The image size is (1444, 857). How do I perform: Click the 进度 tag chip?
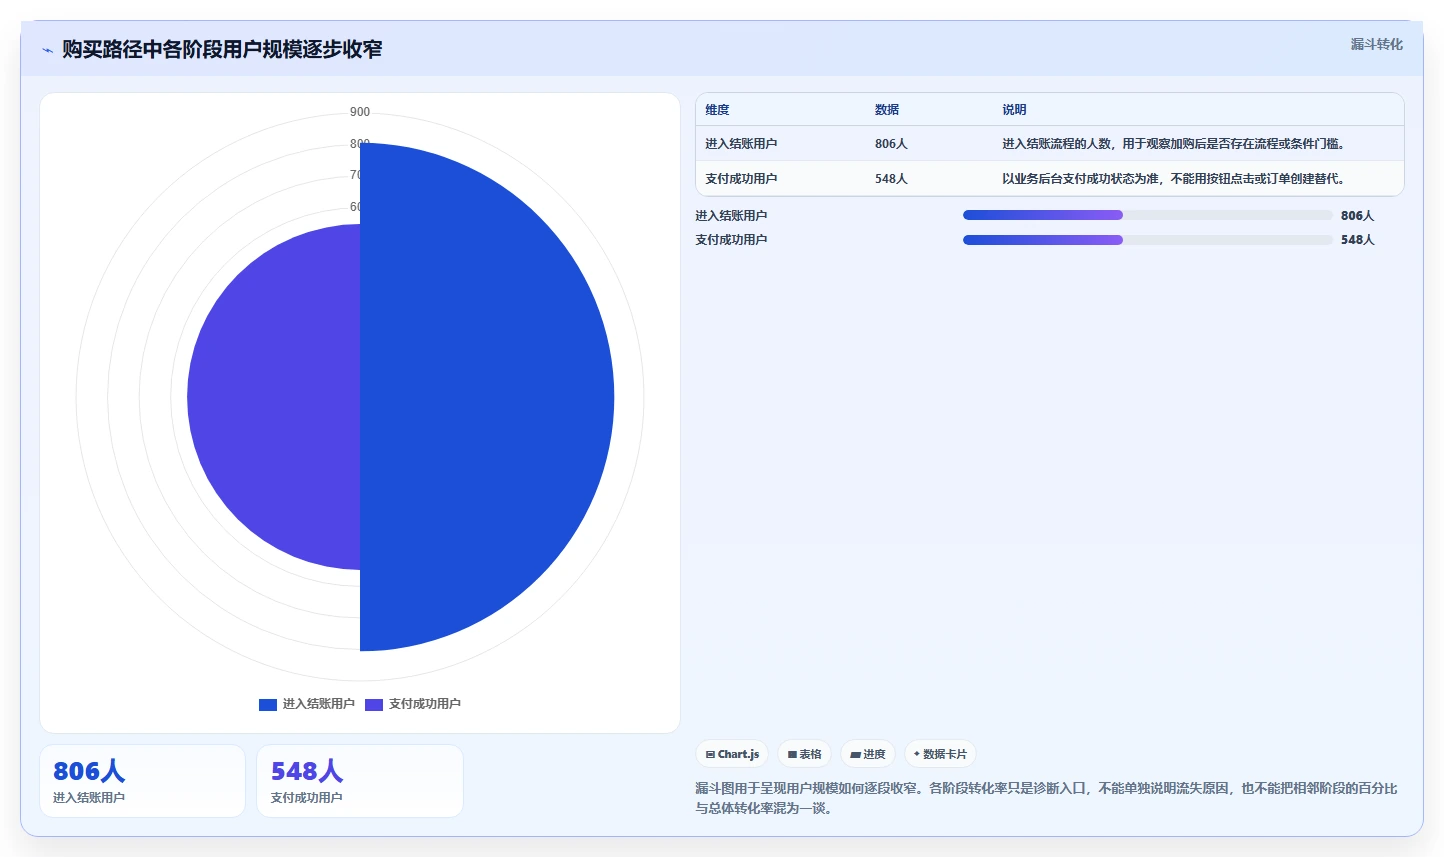[x=868, y=754]
